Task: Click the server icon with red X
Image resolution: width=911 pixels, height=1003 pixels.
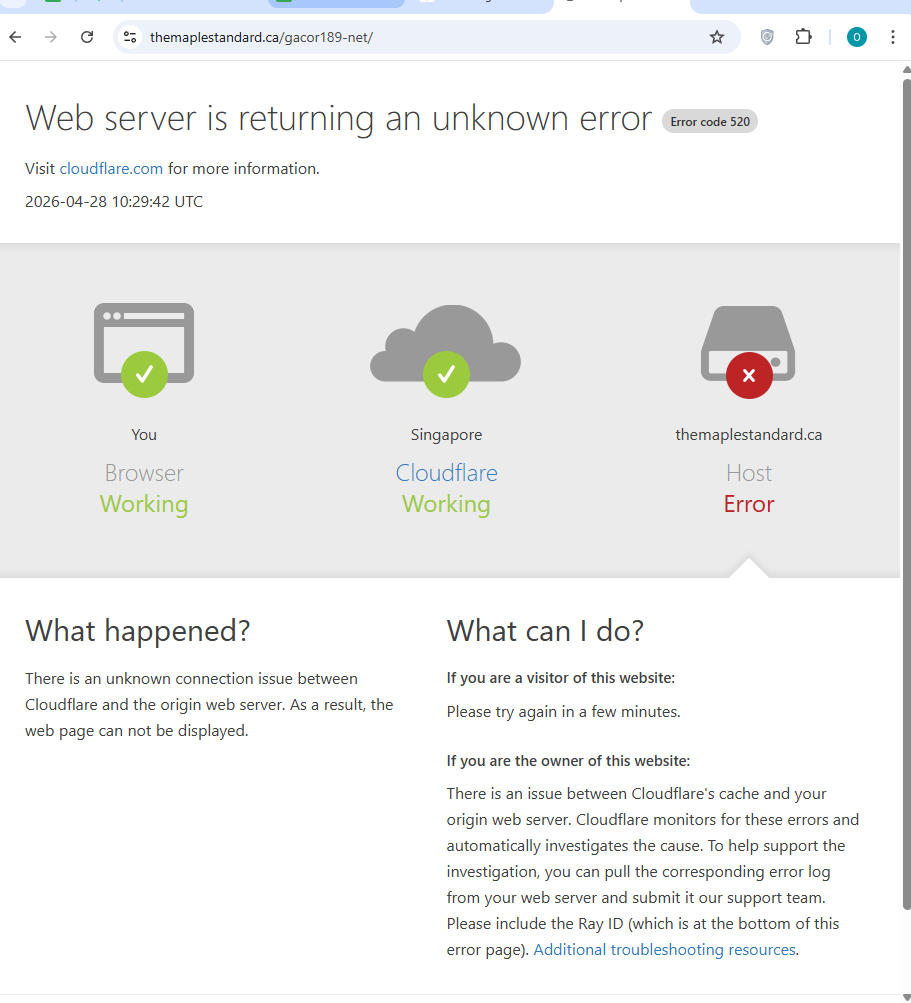Action: [x=749, y=352]
